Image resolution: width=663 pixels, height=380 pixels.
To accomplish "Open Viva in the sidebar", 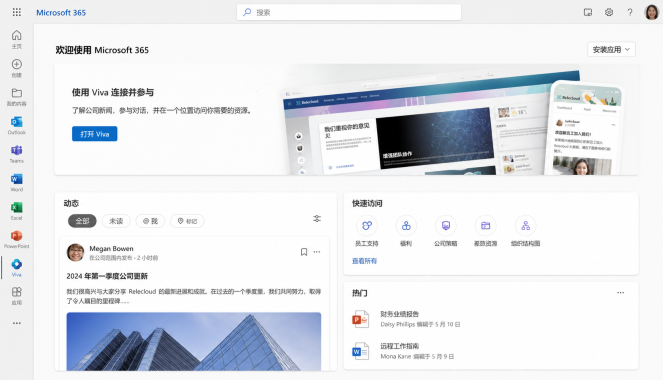I will point(16,268).
